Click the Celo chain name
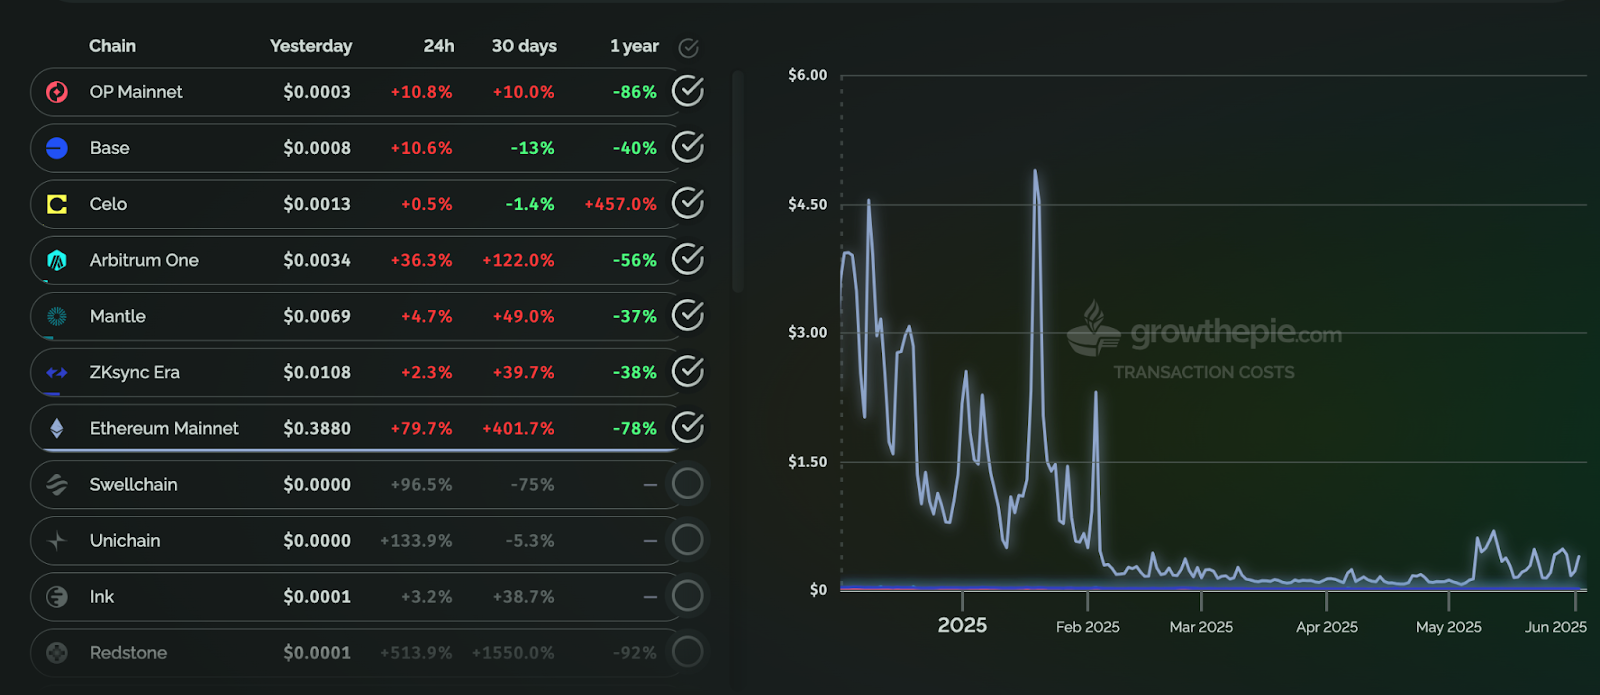 click(108, 204)
